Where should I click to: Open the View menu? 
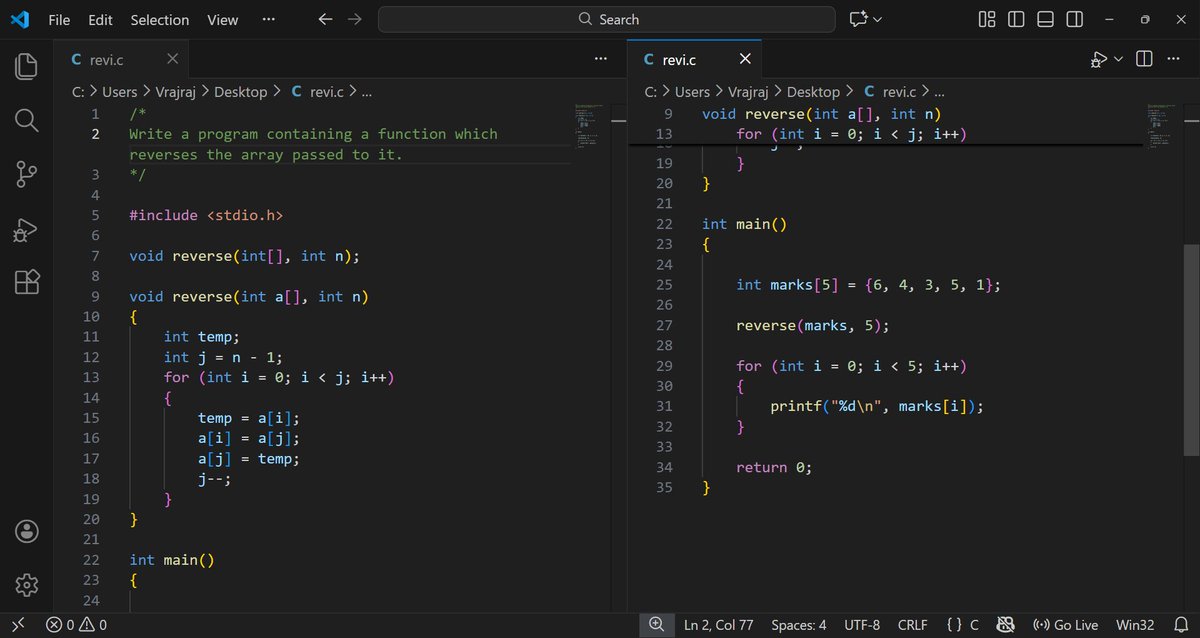[222, 19]
